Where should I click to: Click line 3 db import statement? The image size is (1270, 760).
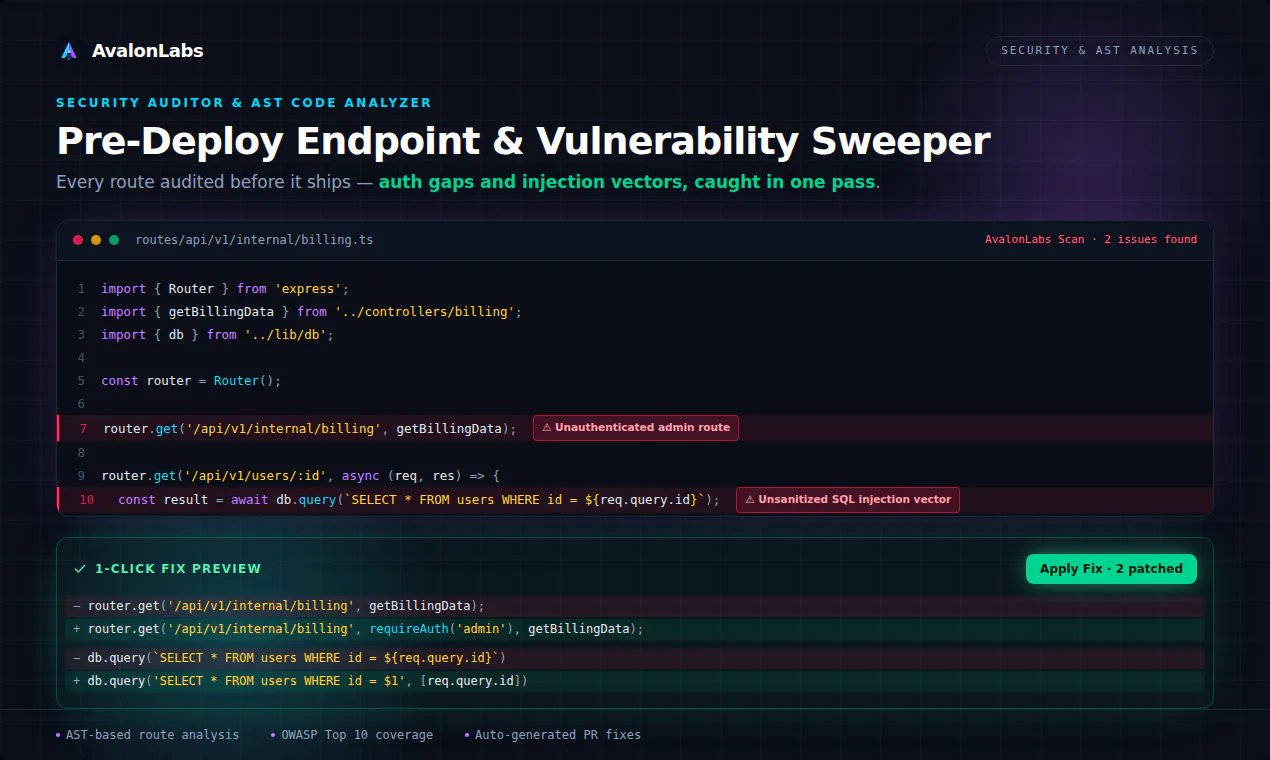pyautogui.click(x=217, y=335)
